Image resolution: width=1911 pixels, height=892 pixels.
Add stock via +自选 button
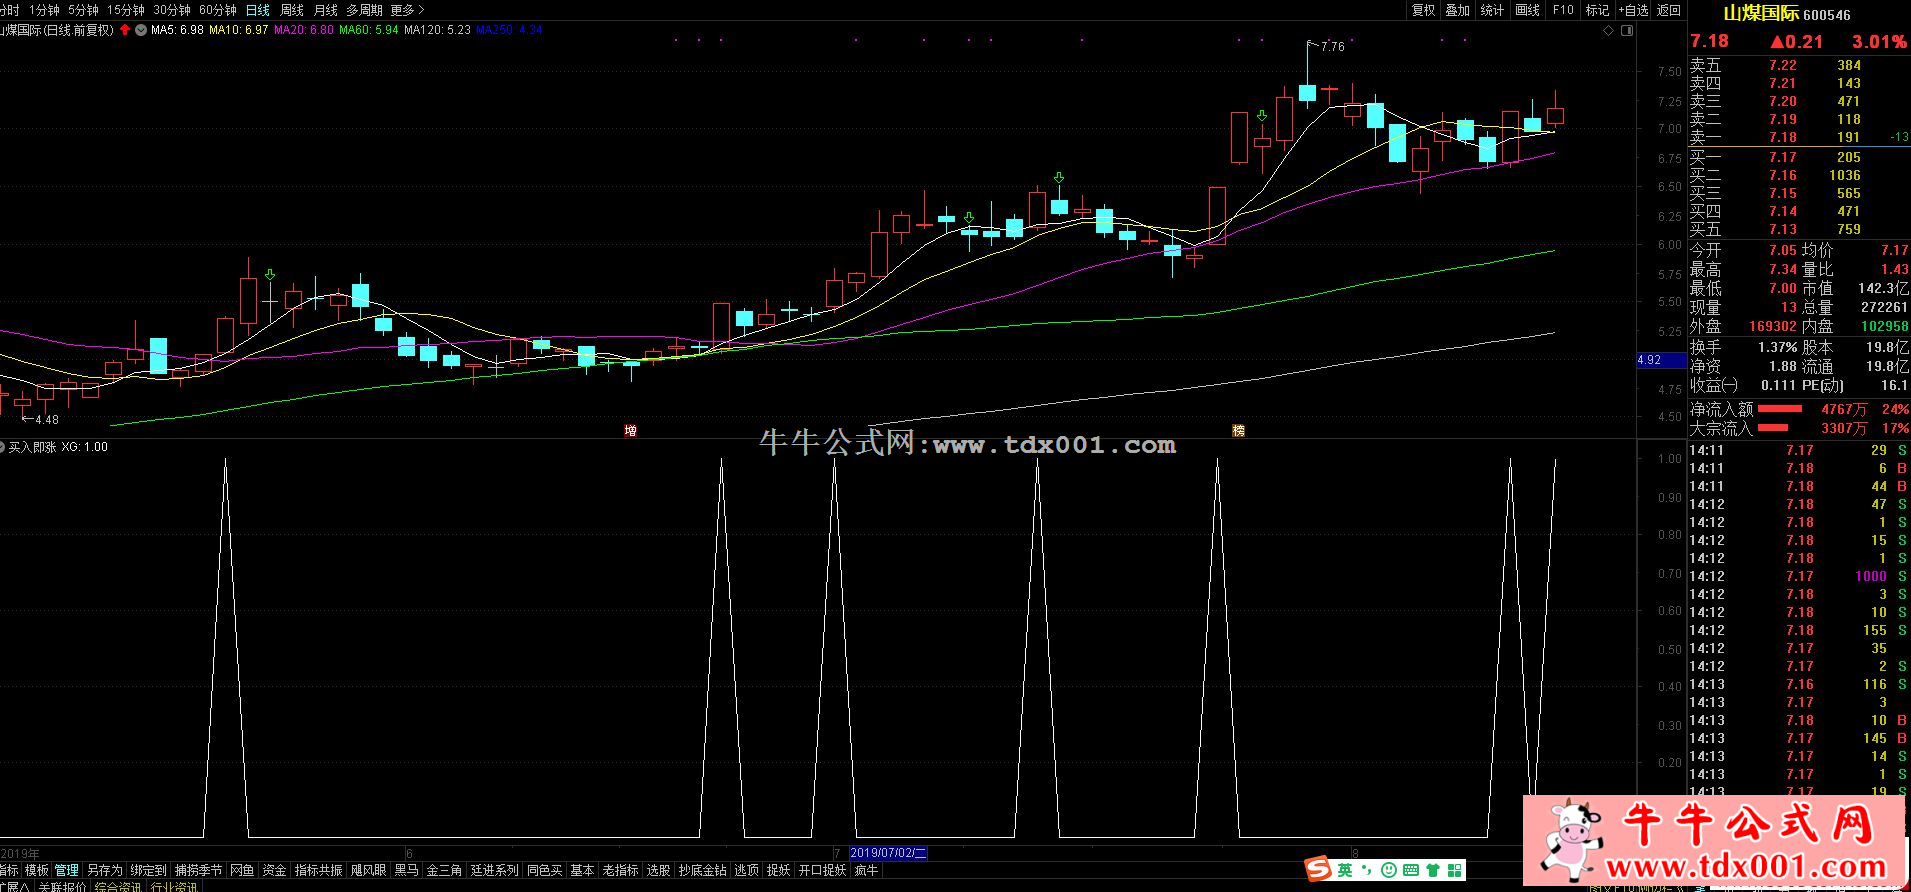[x=1633, y=10]
